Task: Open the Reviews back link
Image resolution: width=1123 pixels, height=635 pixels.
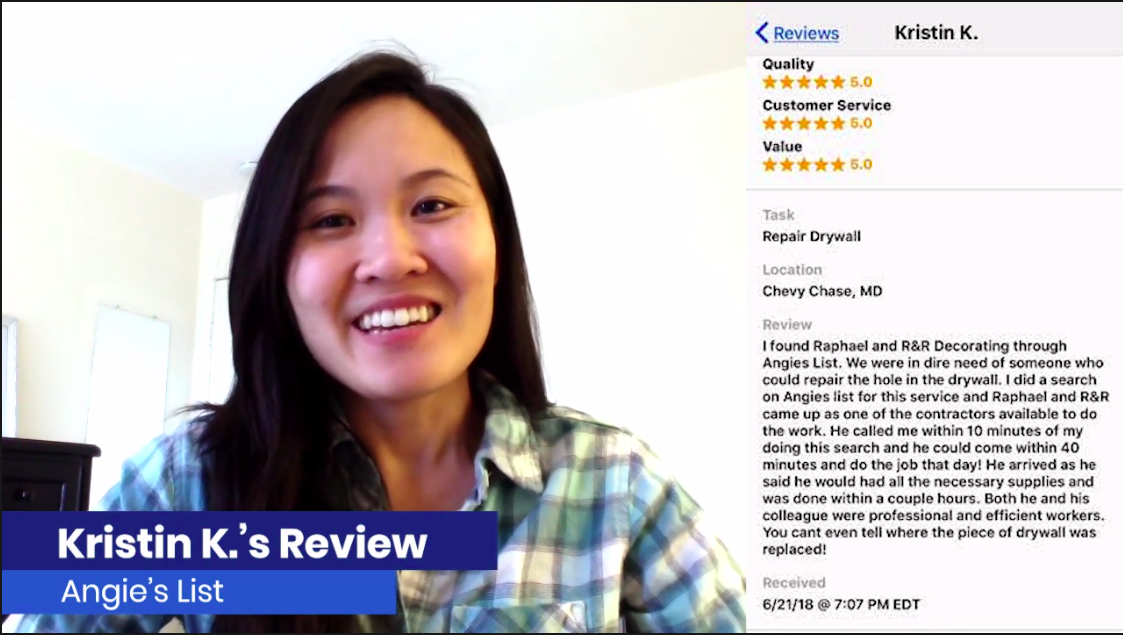Action: point(806,33)
